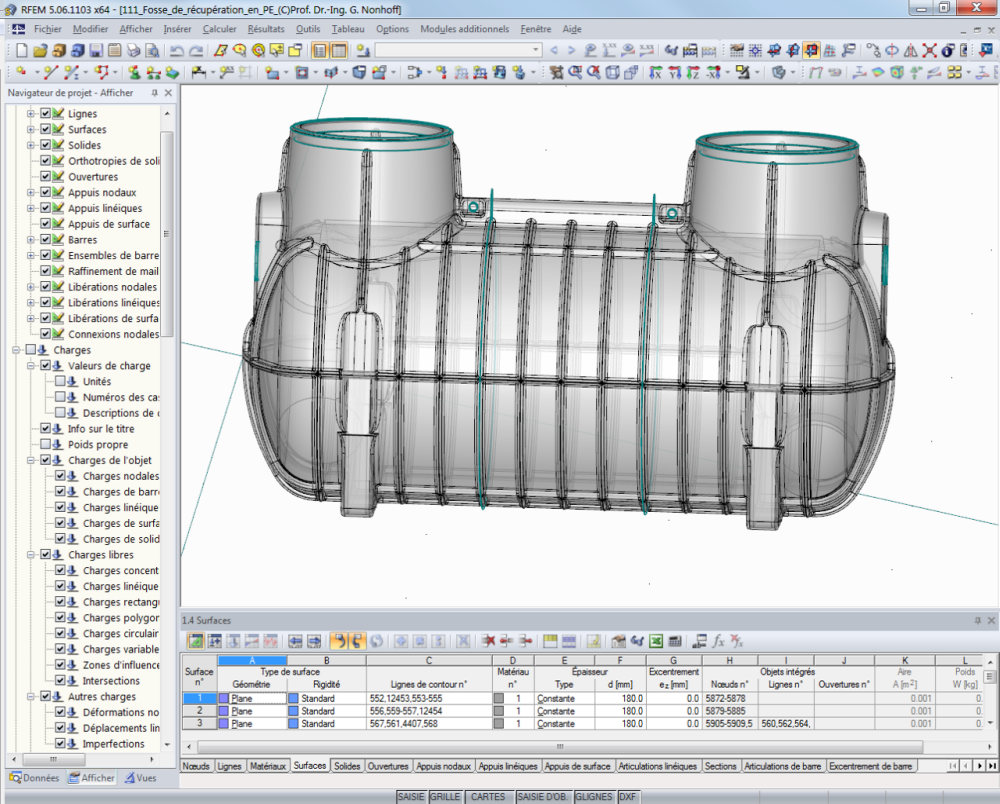Toggle the Ouvertures checkbox
The height and width of the screenshot is (804, 1000).
[45, 177]
